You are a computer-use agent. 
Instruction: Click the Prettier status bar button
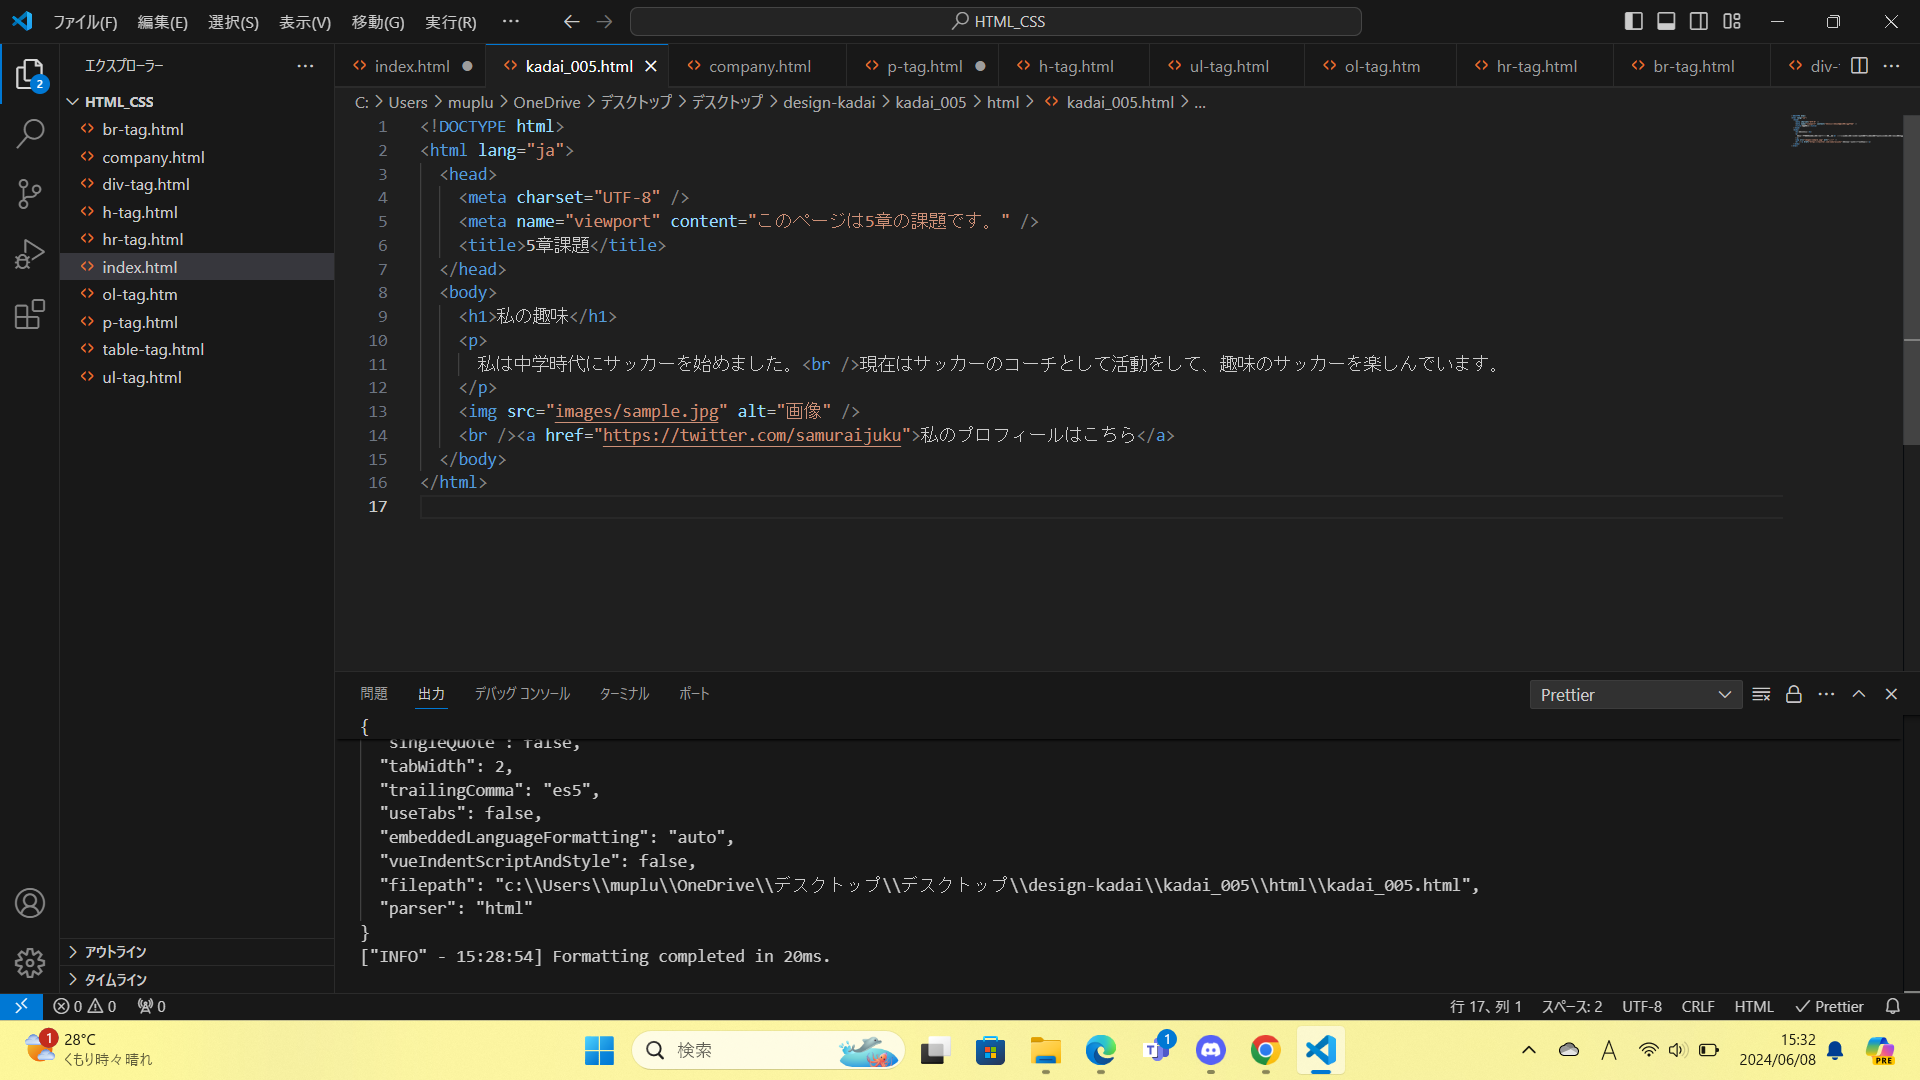[1829, 1007]
